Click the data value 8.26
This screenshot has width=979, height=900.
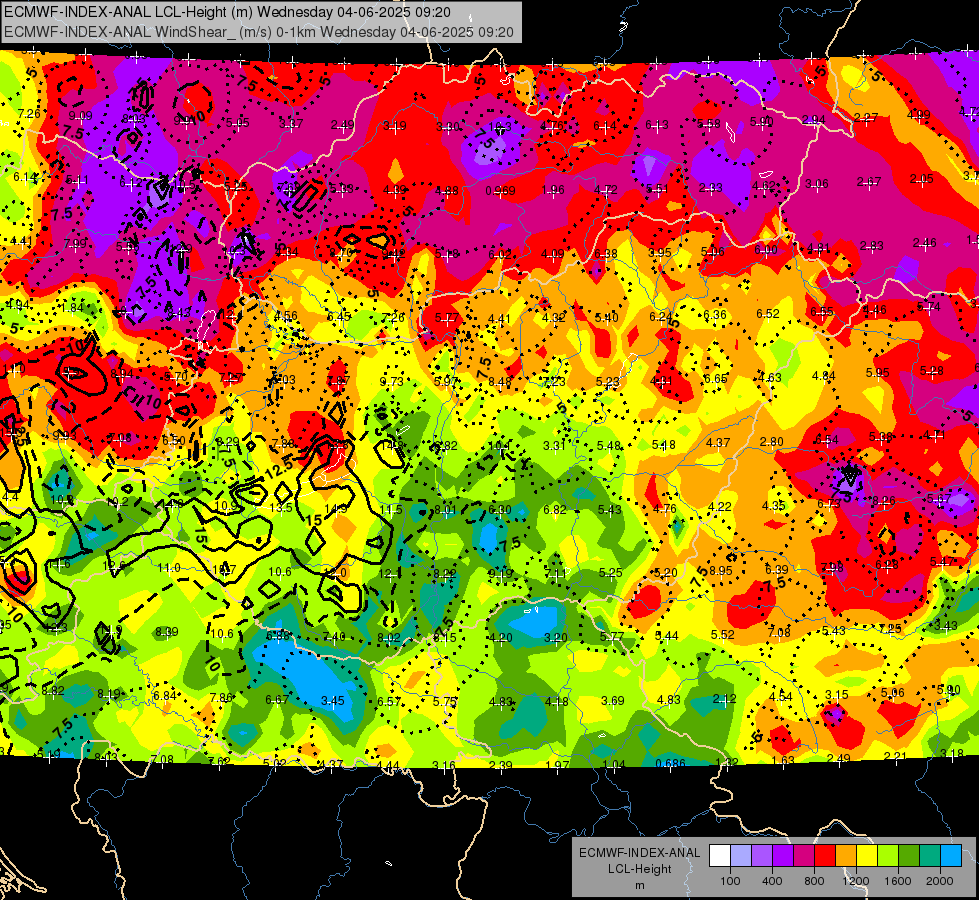pos(883,500)
